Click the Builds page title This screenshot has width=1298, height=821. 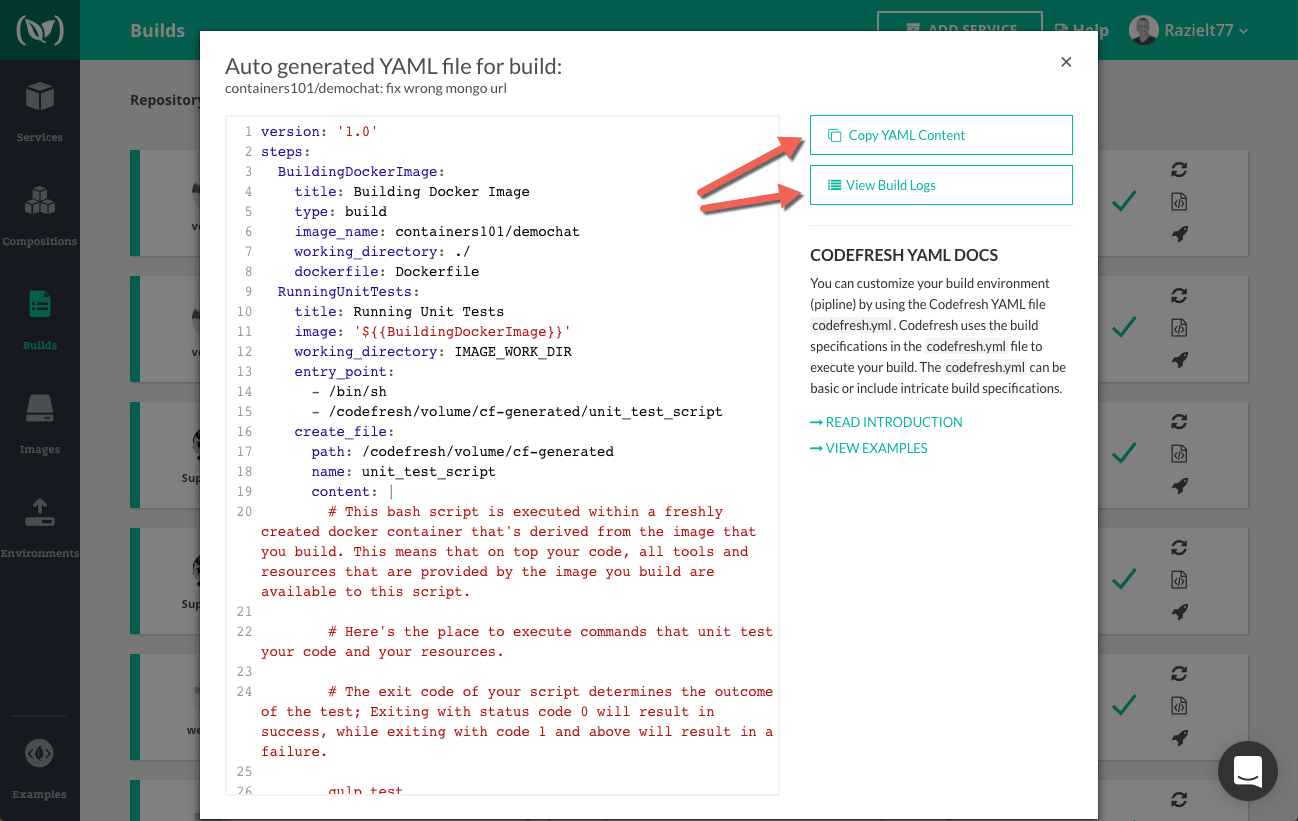158,30
